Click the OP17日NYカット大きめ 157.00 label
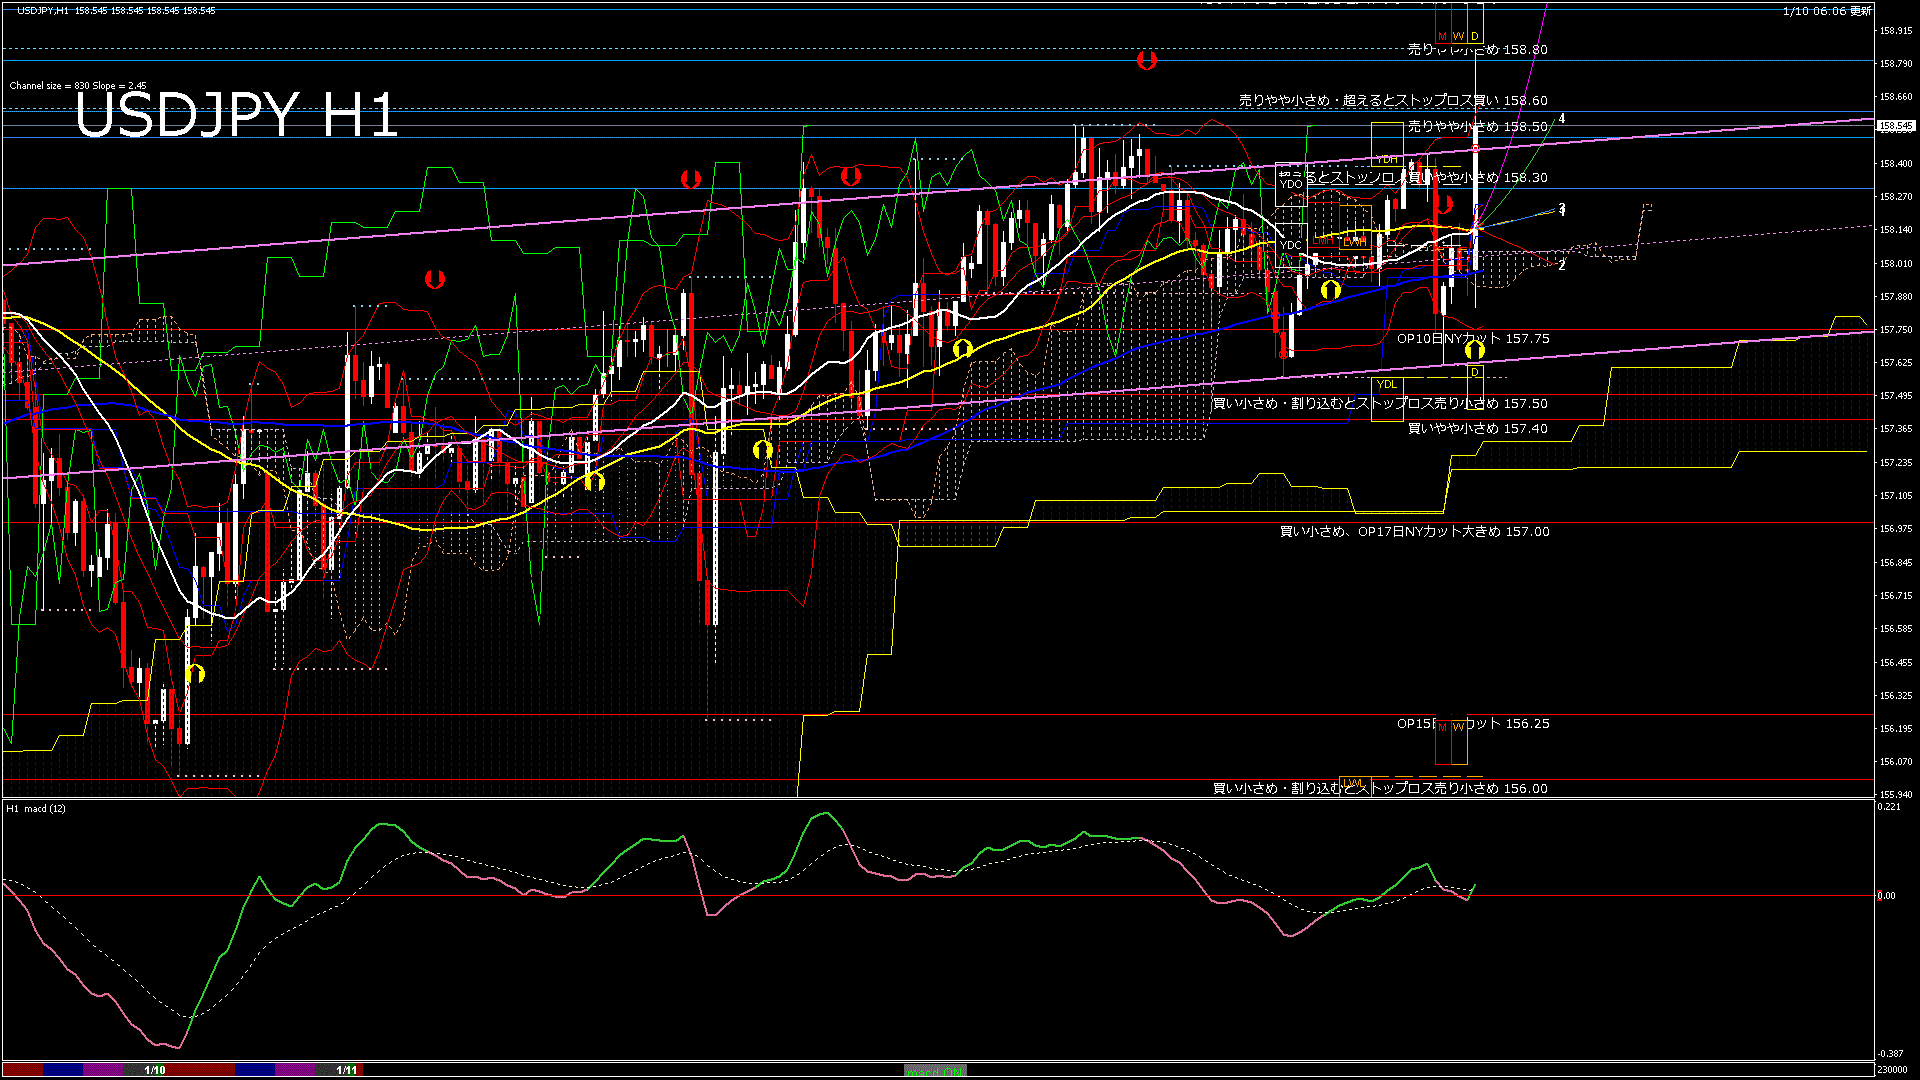Screen dimensions: 1920x1080 pyautogui.click(x=1414, y=532)
